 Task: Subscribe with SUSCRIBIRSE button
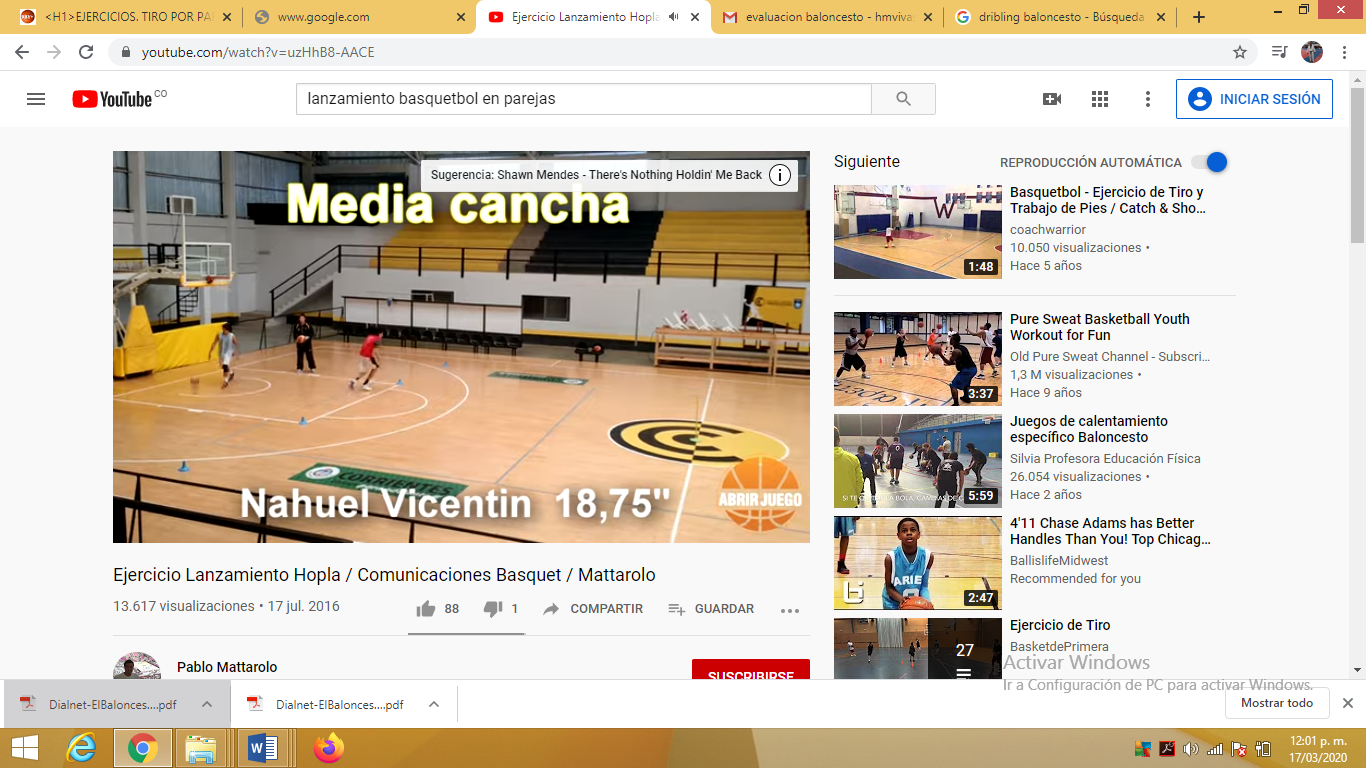(751, 670)
